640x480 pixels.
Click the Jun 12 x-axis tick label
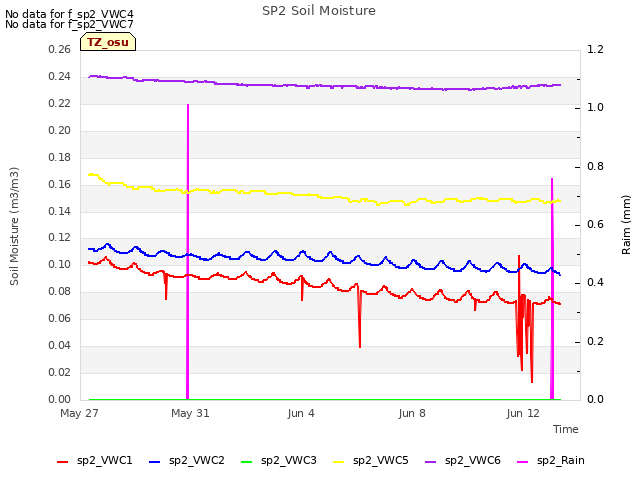pyautogui.click(x=523, y=413)
